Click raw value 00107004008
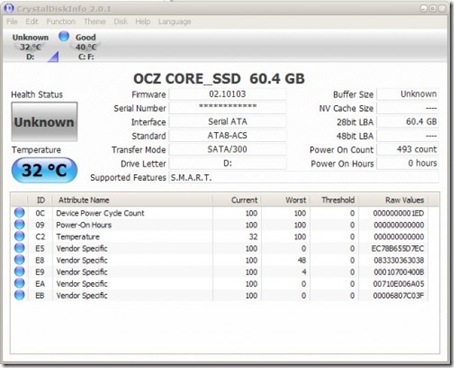 pyautogui.click(x=399, y=272)
